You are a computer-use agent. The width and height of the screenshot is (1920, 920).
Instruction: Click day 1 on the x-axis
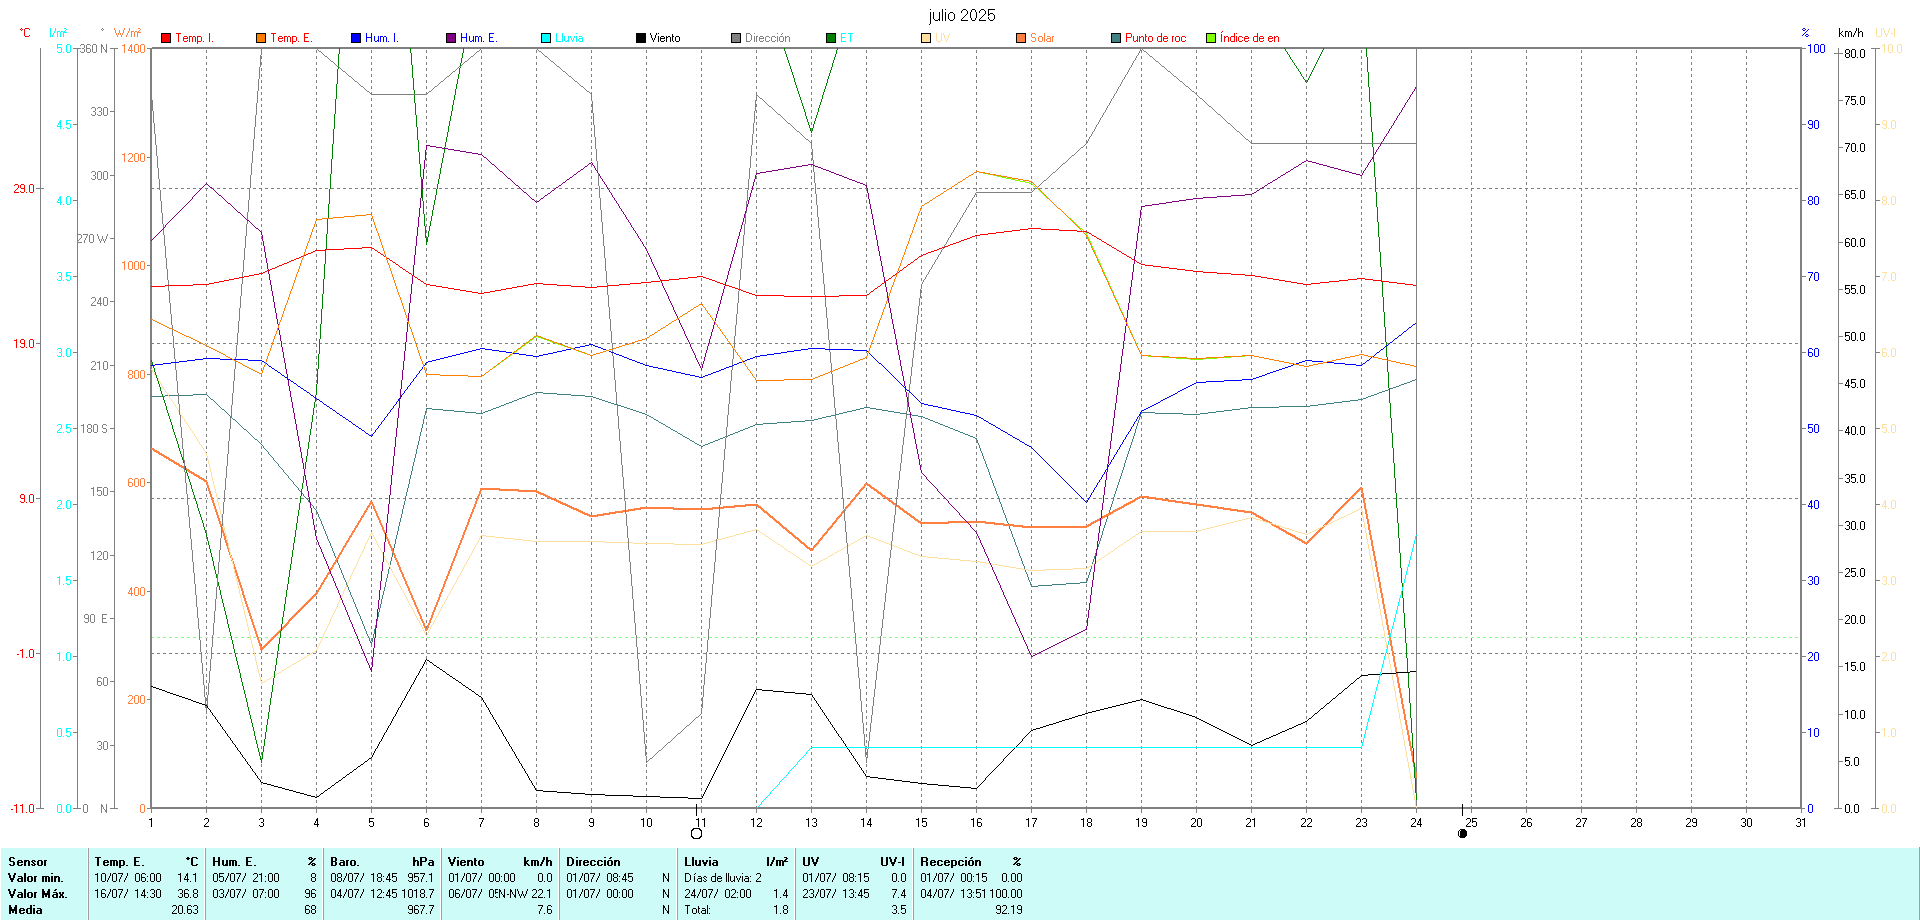(x=151, y=823)
